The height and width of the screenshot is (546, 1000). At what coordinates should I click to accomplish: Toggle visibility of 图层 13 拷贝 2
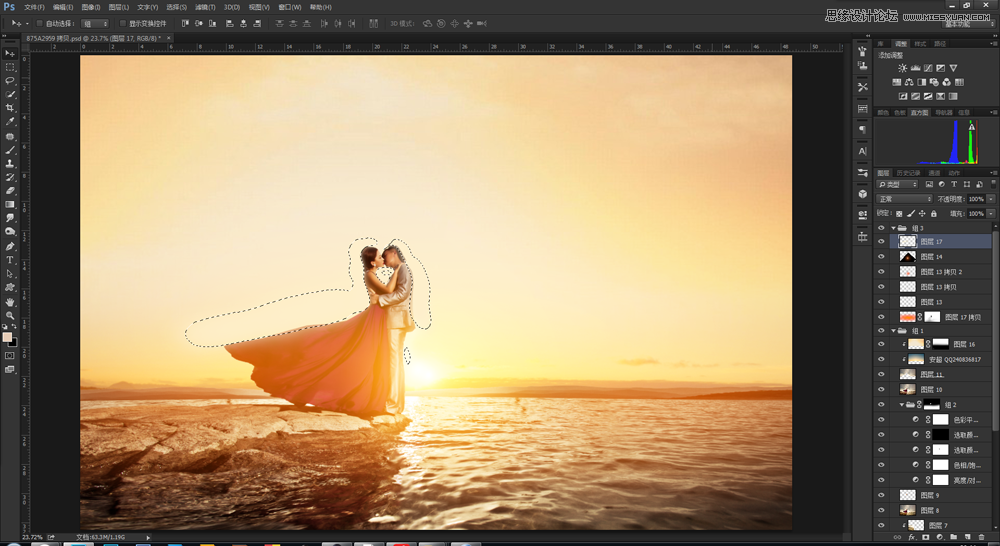click(881, 272)
